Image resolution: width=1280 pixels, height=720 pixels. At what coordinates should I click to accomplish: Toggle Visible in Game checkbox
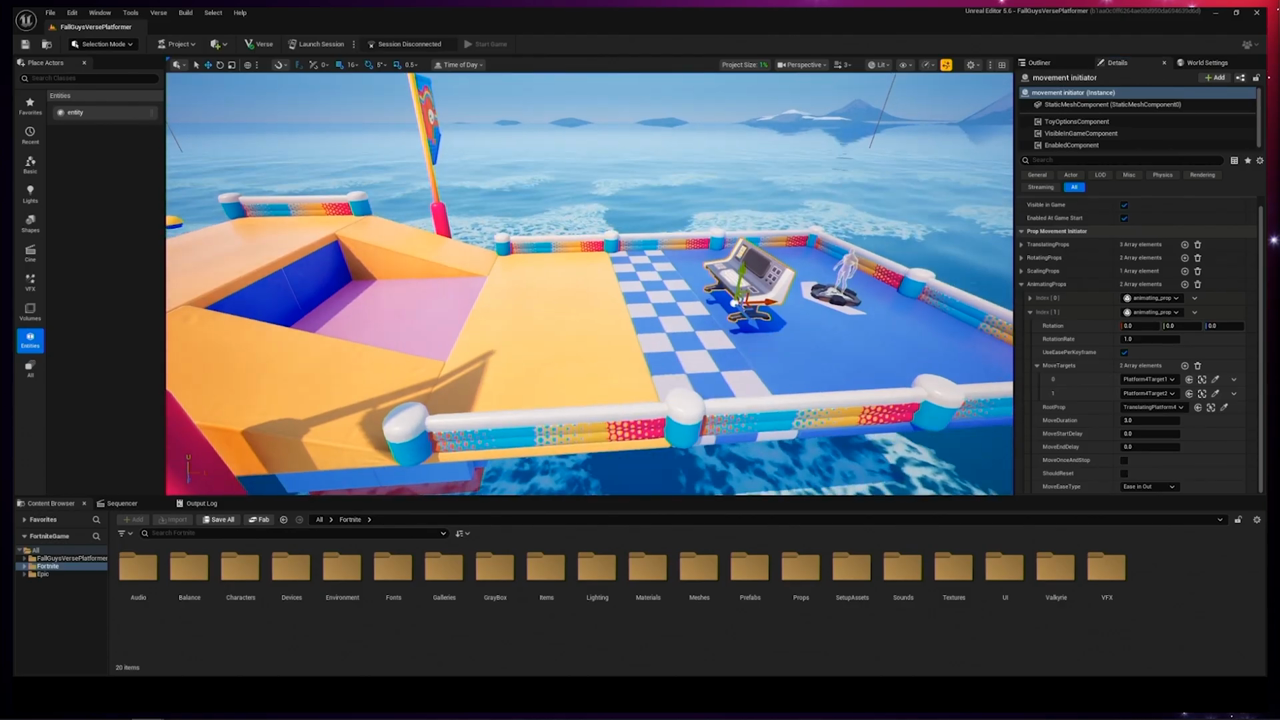point(1124,205)
